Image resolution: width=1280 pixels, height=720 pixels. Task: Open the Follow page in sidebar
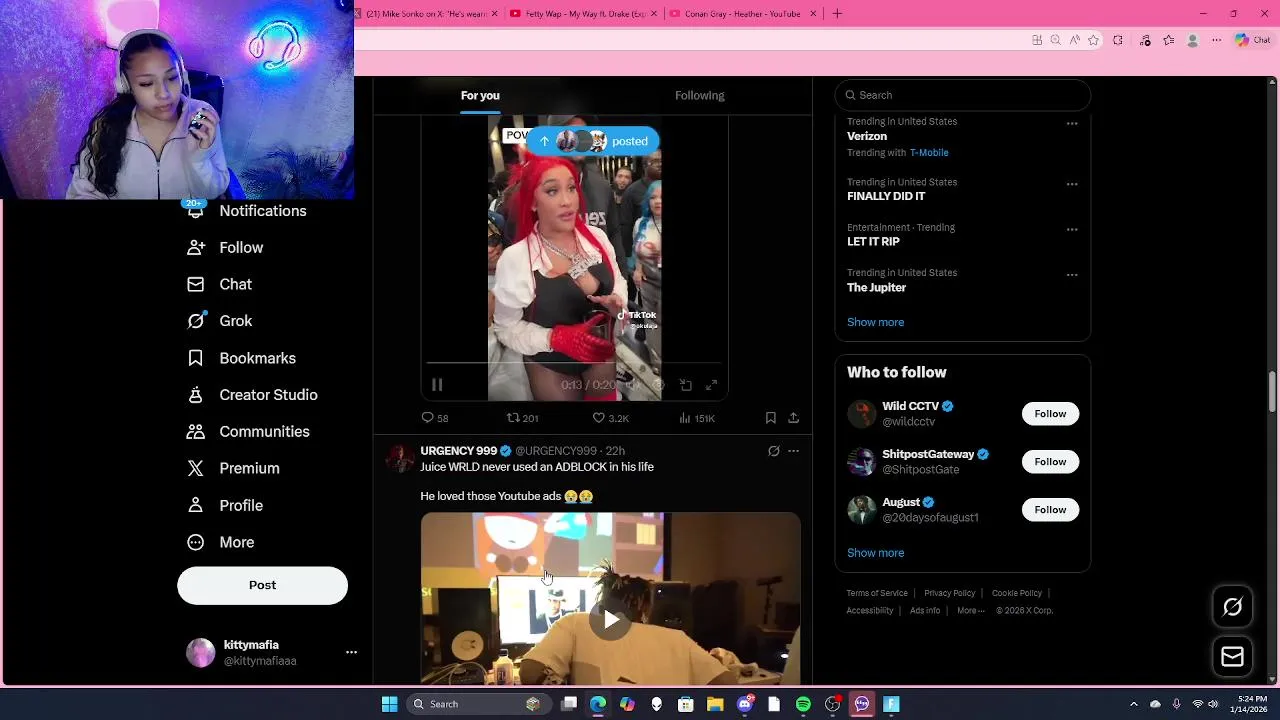[225, 248]
